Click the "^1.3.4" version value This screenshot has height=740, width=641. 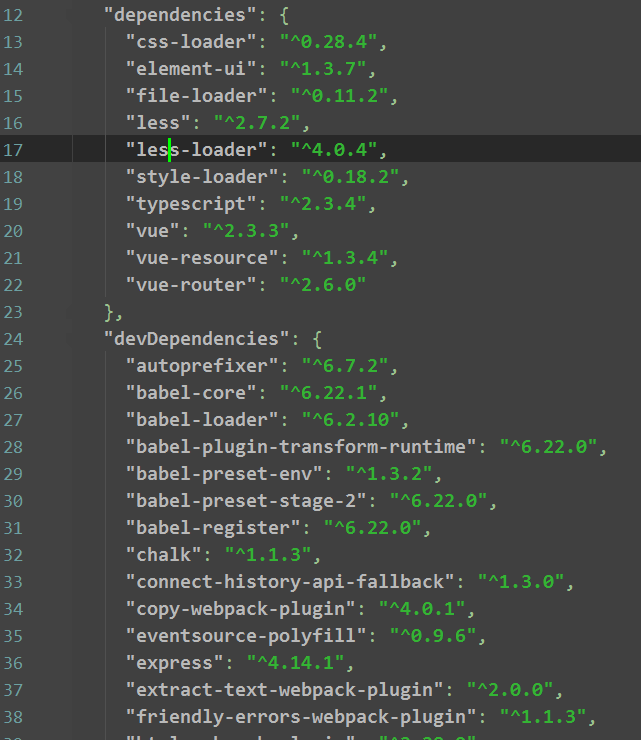pos(345,258)
